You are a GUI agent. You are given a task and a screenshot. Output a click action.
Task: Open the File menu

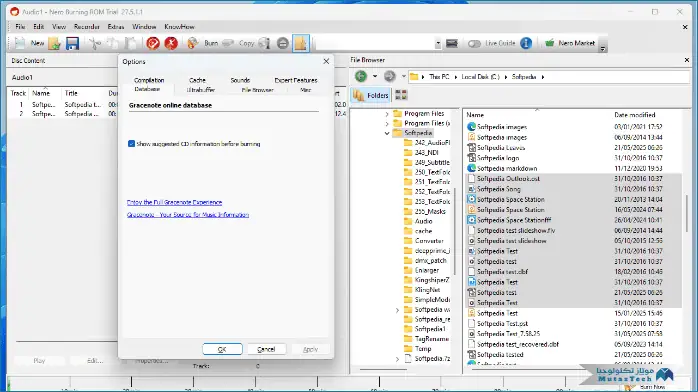point(20,27)
